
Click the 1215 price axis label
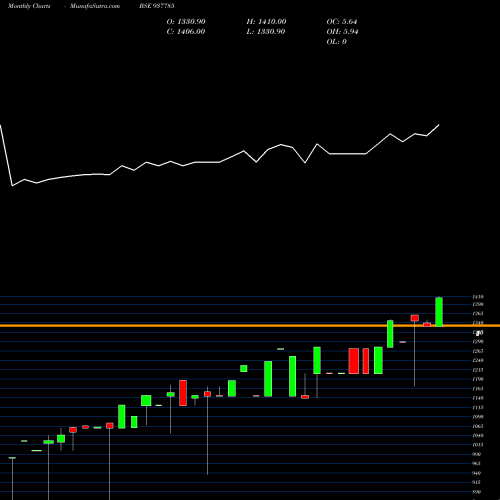[x=478, y=370]
